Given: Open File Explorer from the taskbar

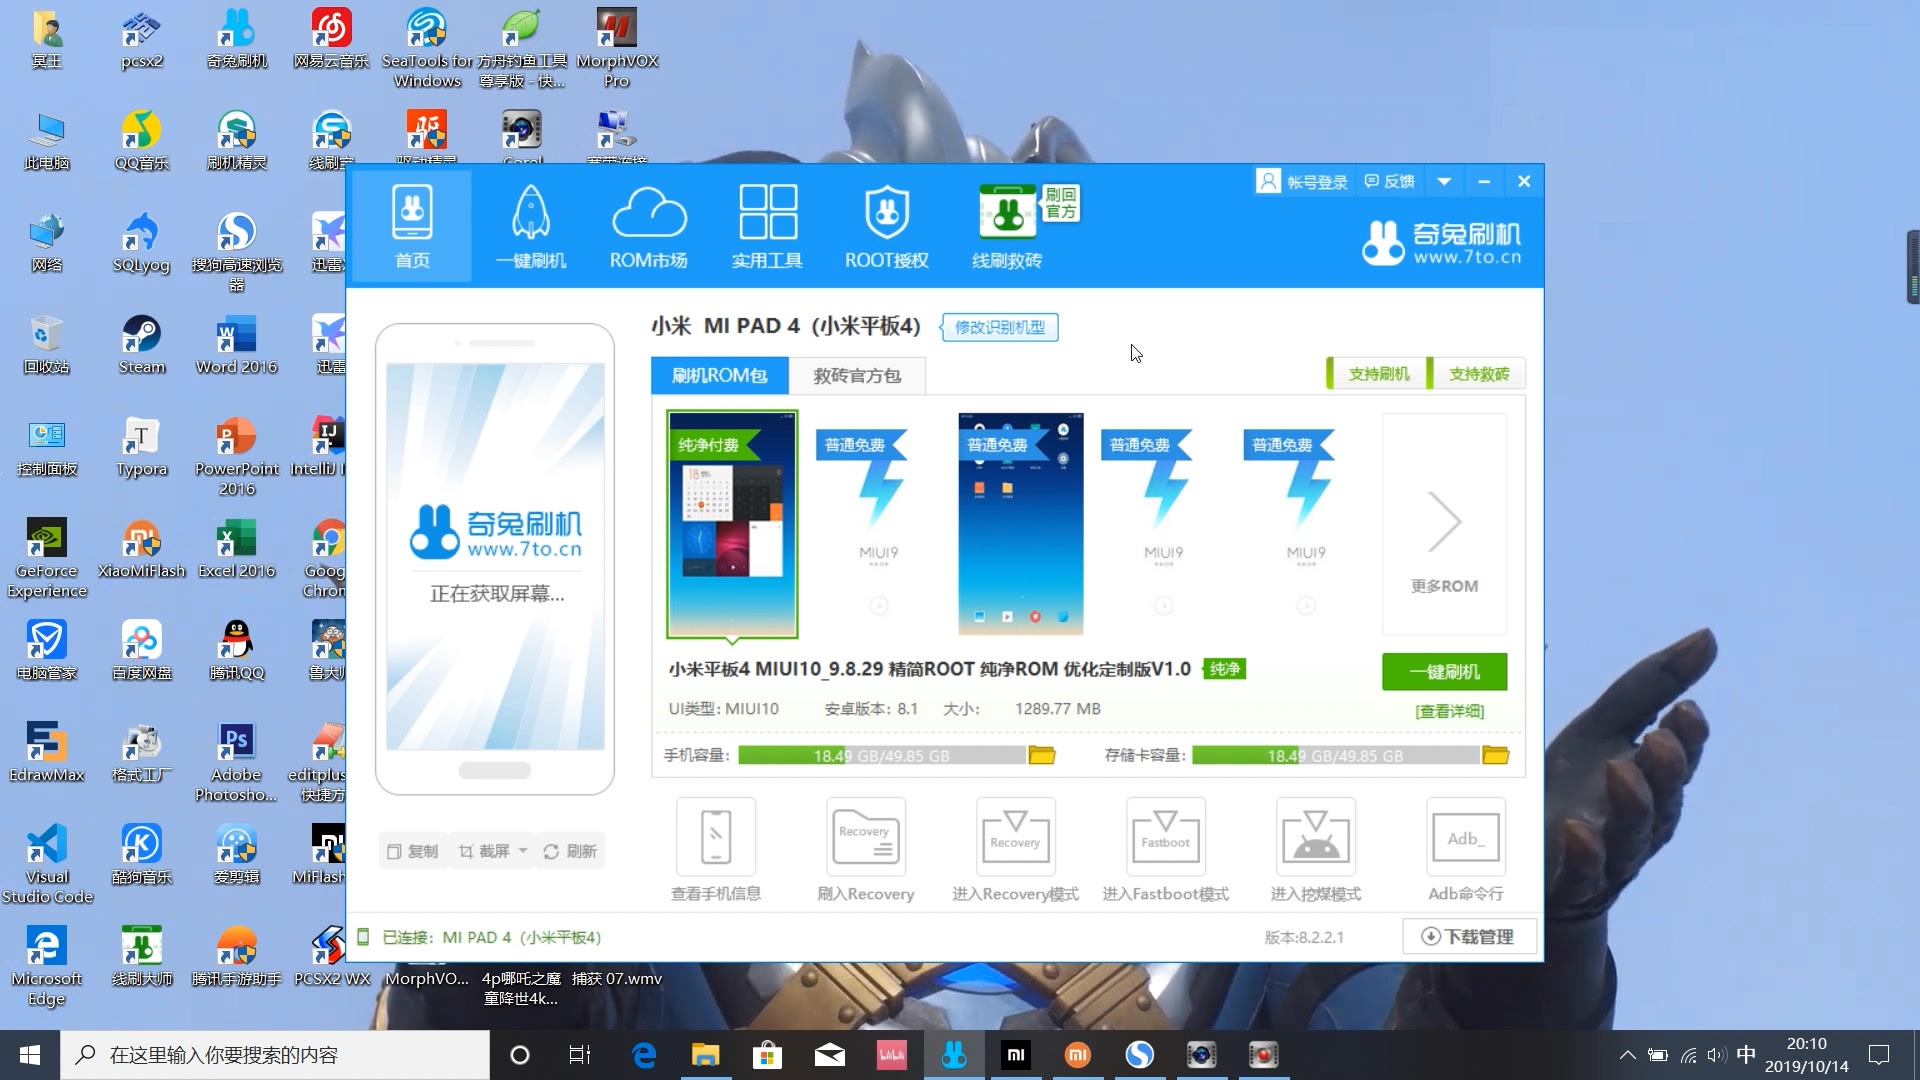Looking at the screenshot, I should [x=706, y=1055].
